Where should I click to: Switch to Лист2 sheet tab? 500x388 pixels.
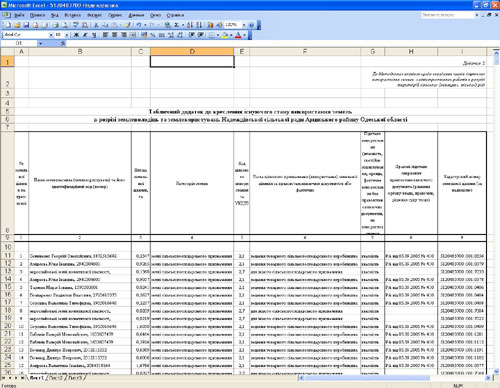[55, 378]
